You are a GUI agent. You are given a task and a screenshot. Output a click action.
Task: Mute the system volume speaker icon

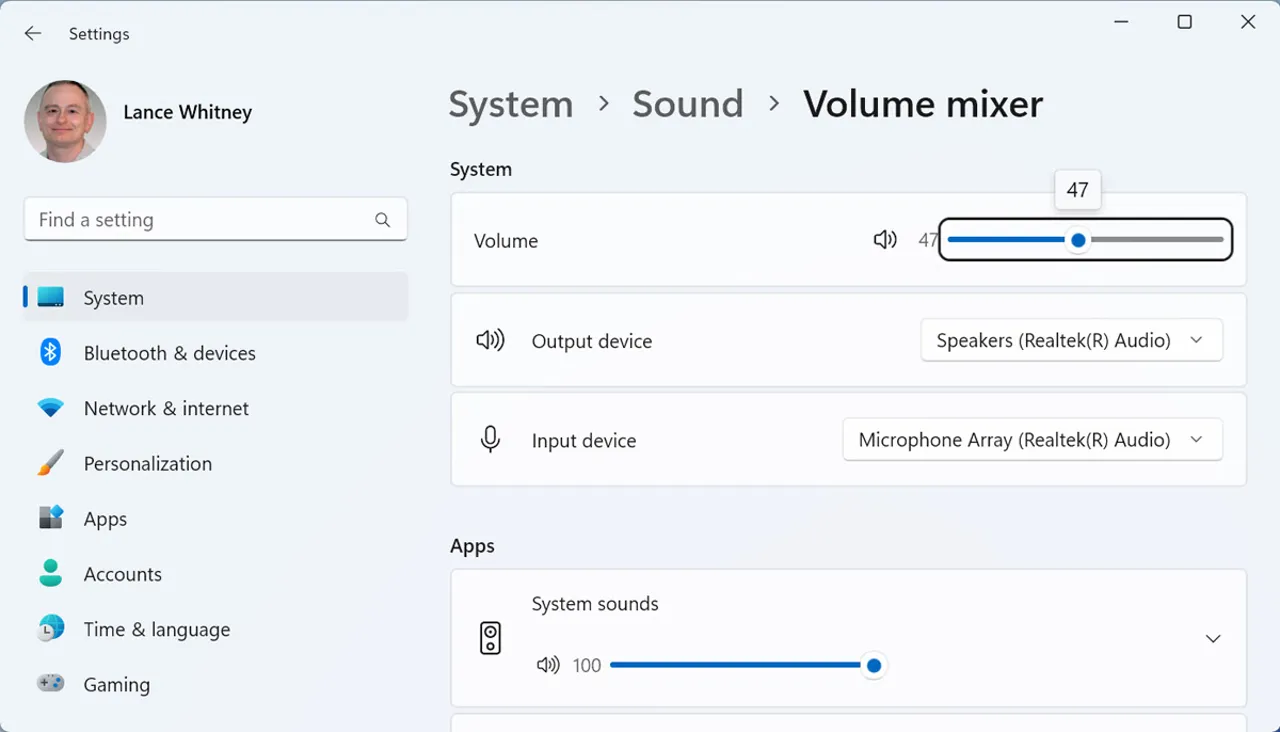[885, 240]
